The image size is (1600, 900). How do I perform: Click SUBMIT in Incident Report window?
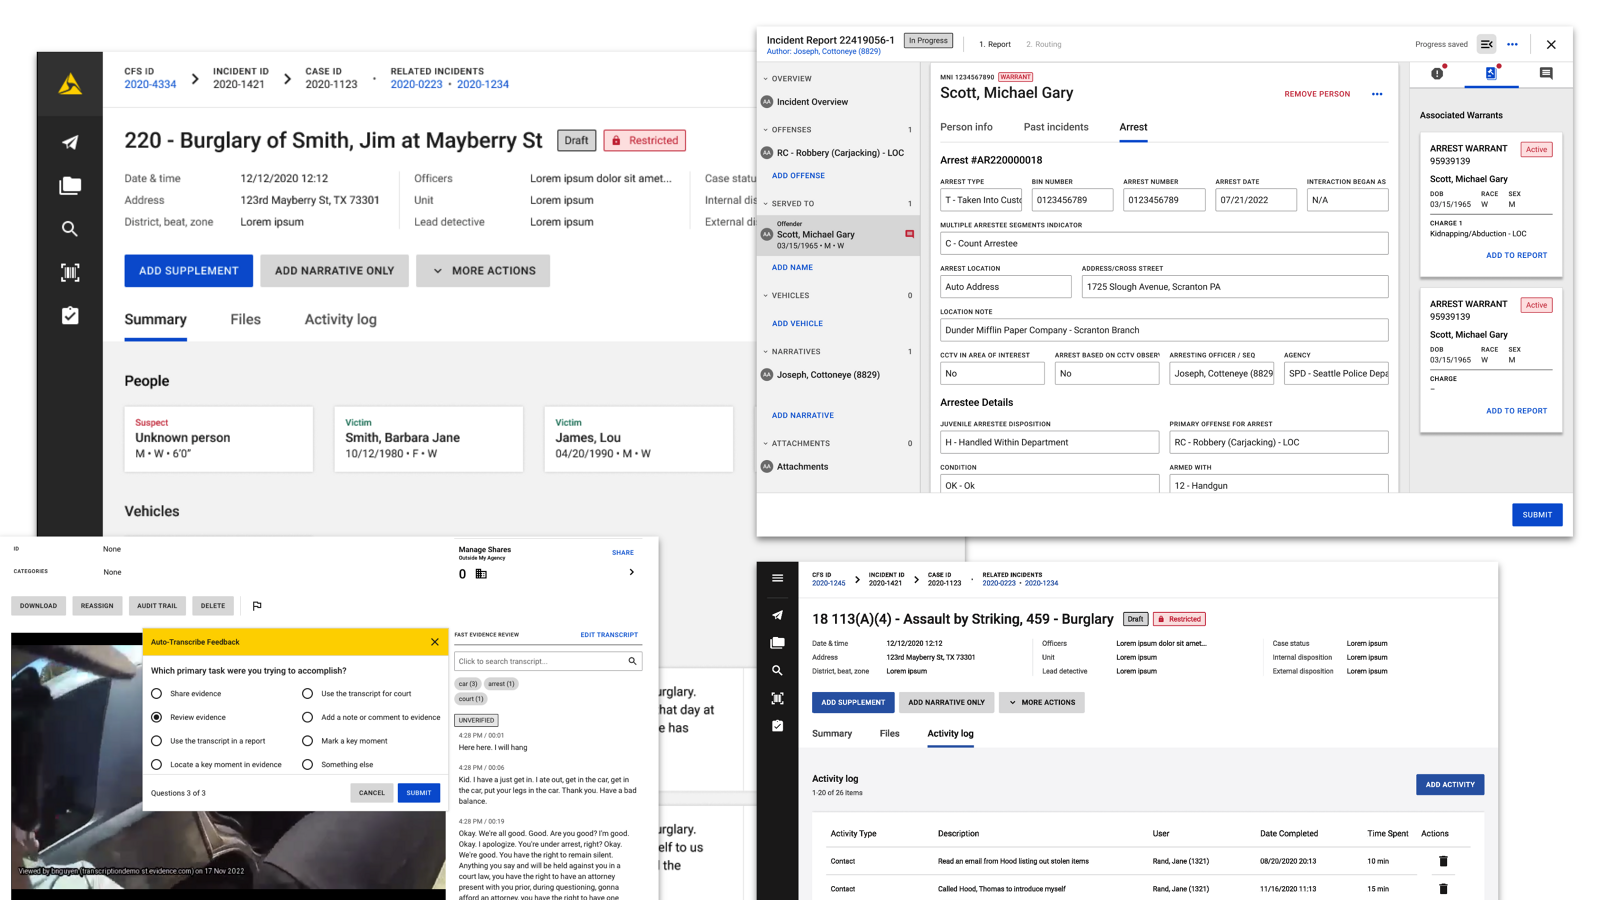point(1537,515)
